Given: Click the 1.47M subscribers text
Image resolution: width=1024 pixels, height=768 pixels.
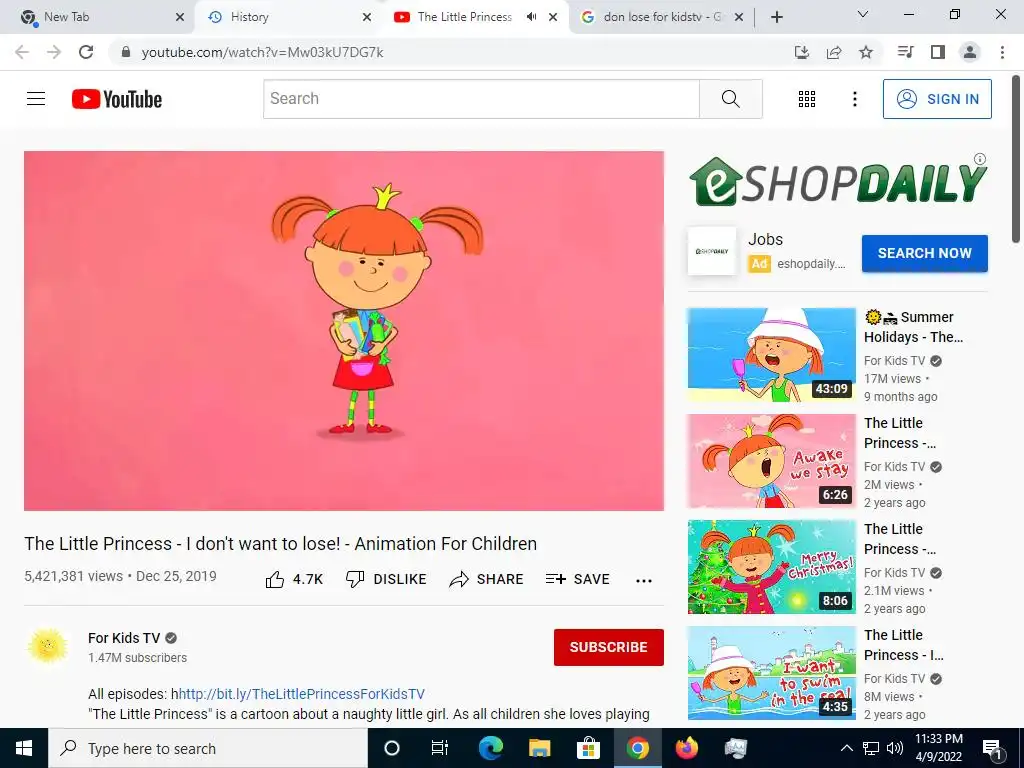Looking at the screenshot, I should tap(138, 658).
